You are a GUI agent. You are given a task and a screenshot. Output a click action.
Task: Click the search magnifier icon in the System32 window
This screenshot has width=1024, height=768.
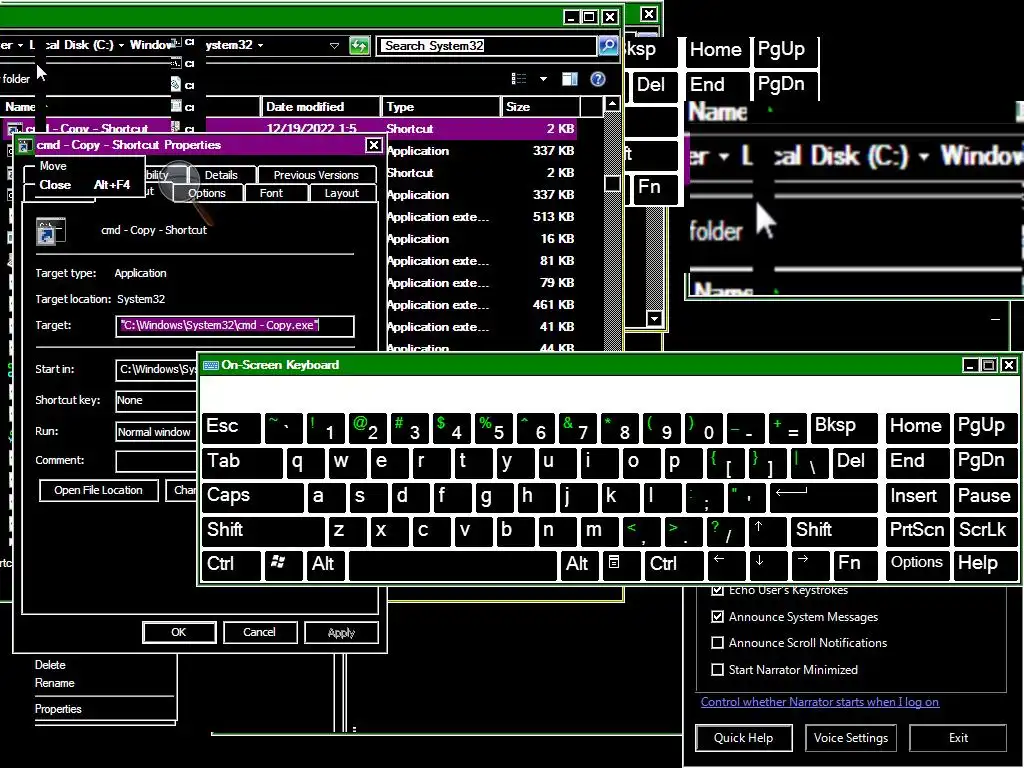click(608, 46)
